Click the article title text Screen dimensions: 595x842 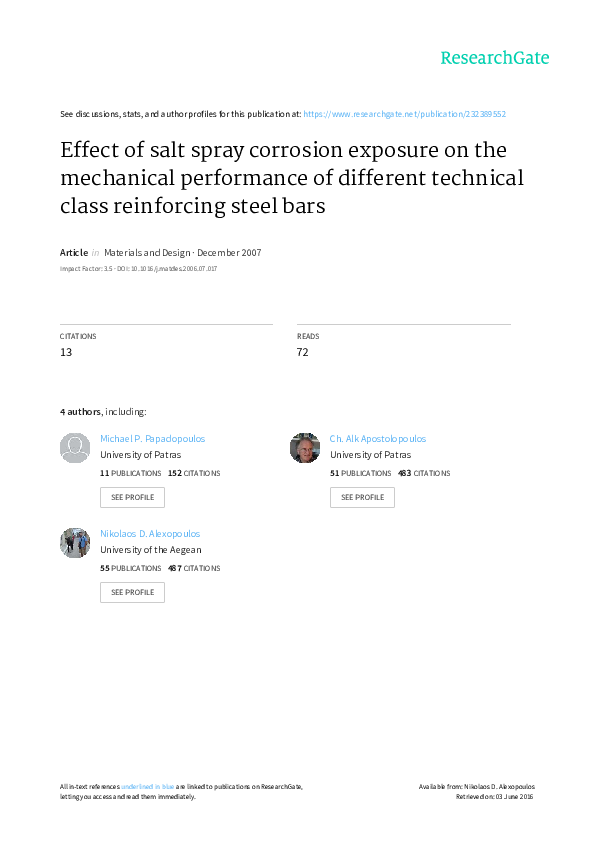[x=292, y=178]
